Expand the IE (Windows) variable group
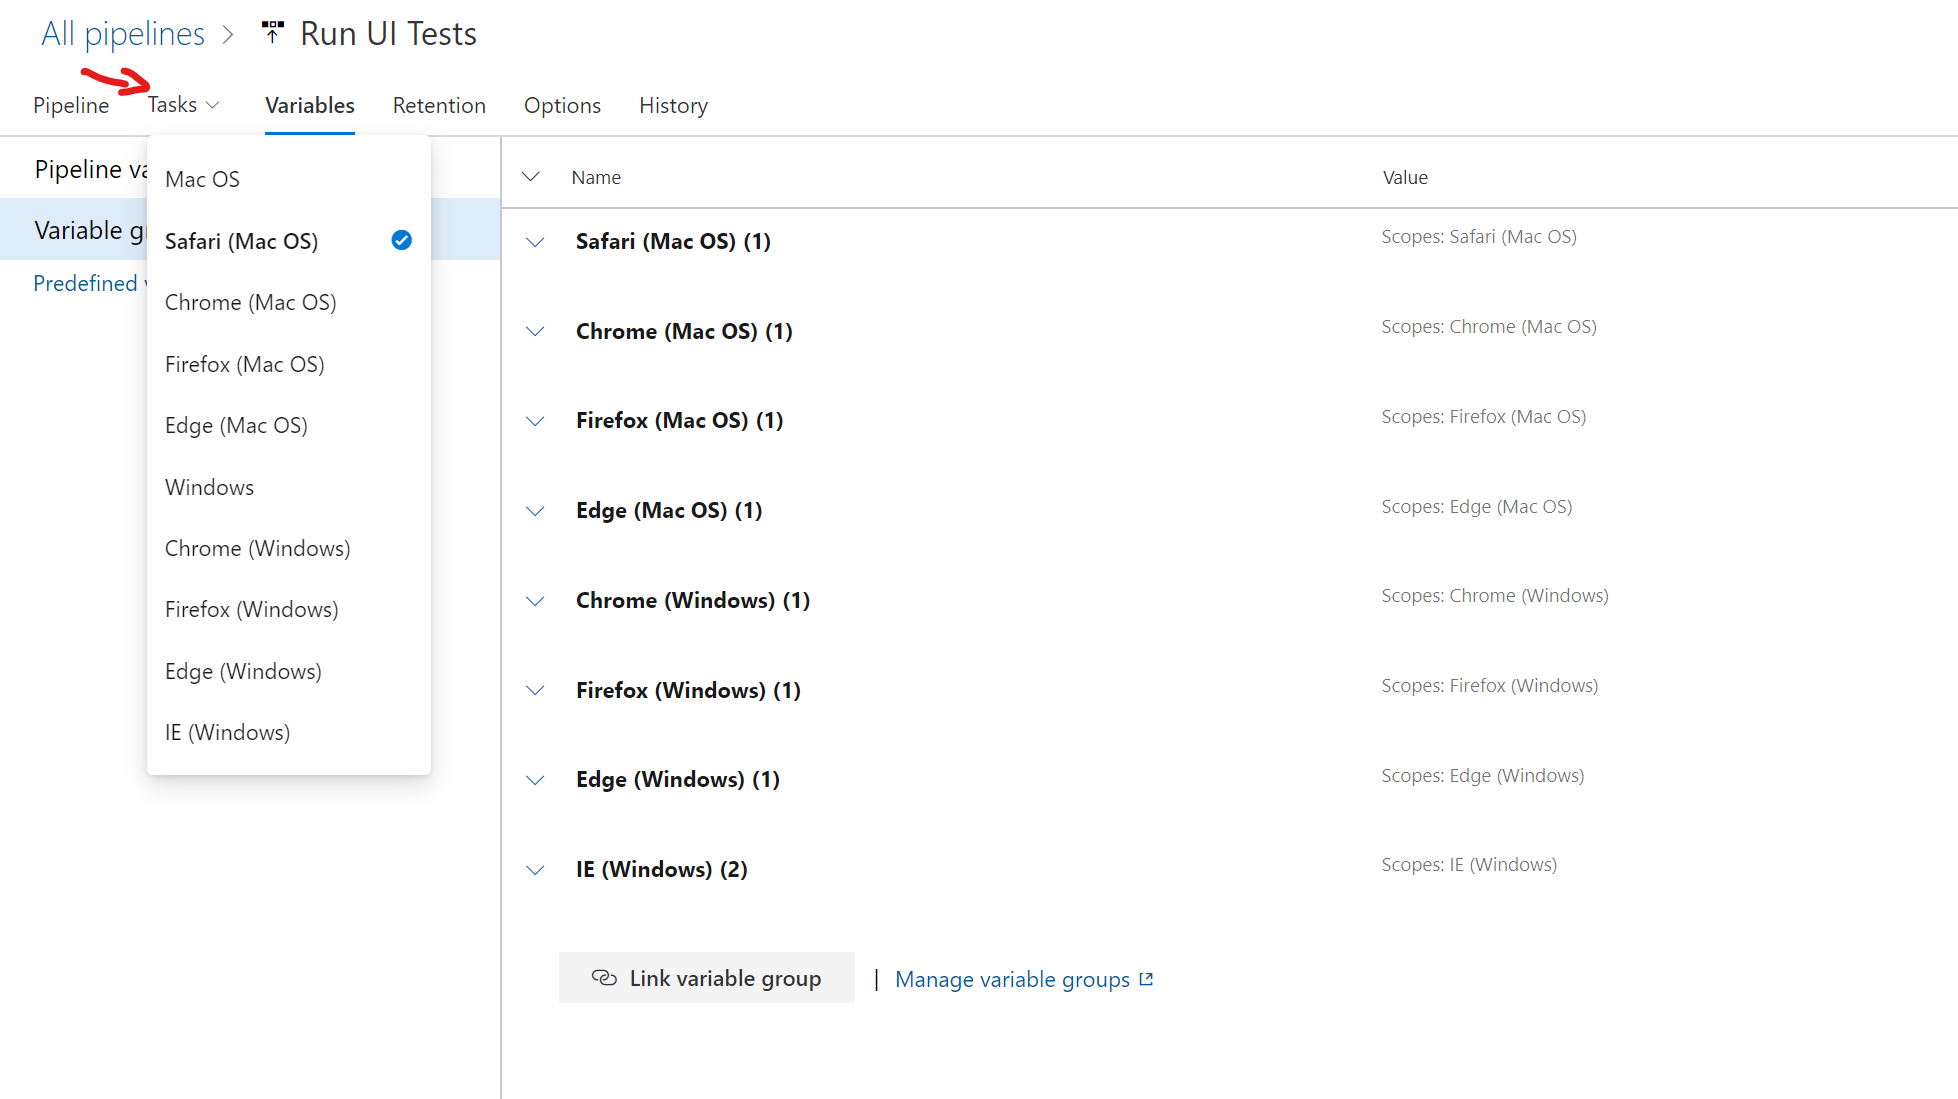The width and height of the screenshot is (1958, 1099). point(535,870)
